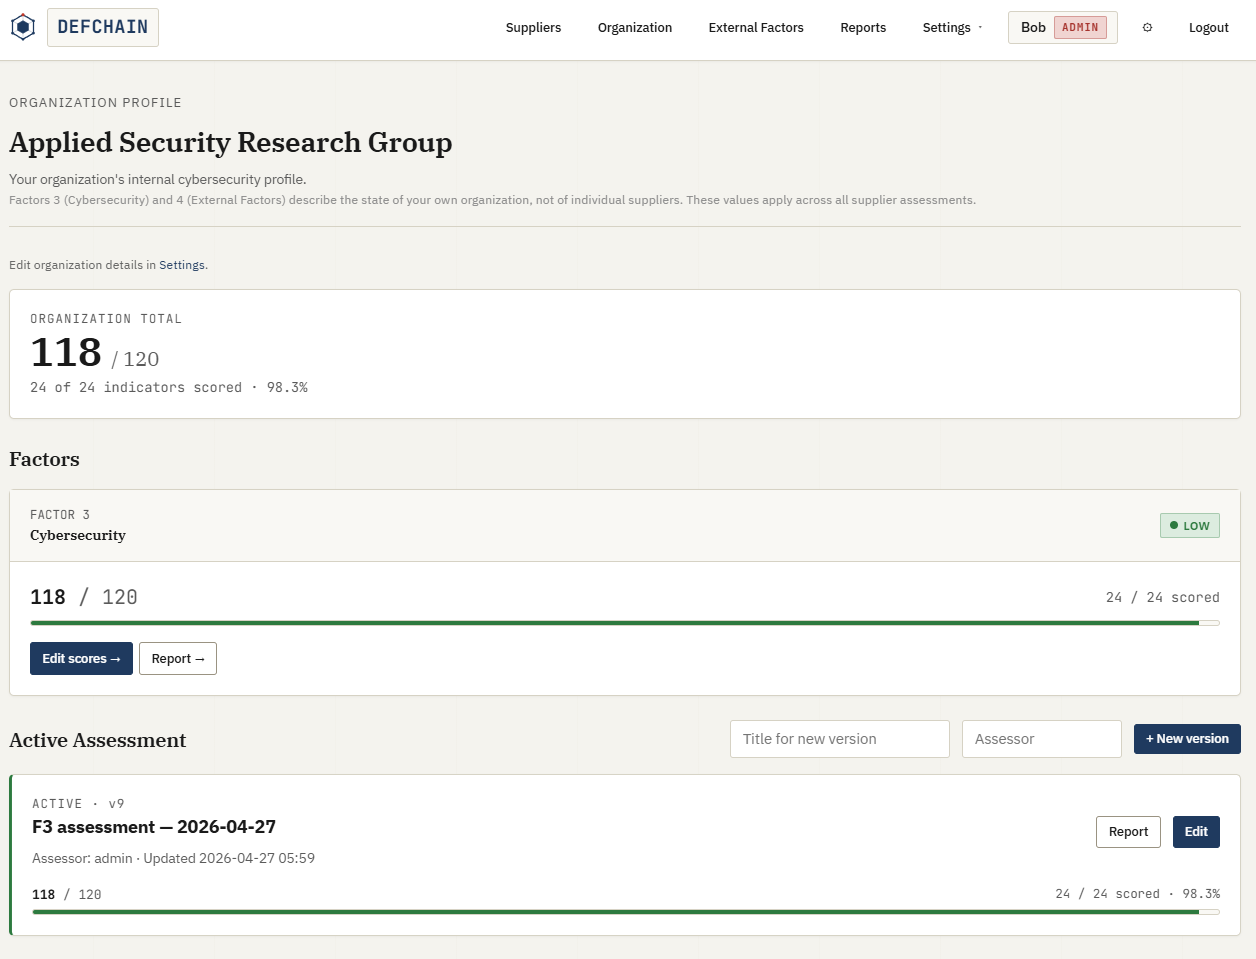Click the '24 of 24 indicators scored' text
Image resolution: width=1256 pixels, height=959 pixels.
tap(136, 387)
